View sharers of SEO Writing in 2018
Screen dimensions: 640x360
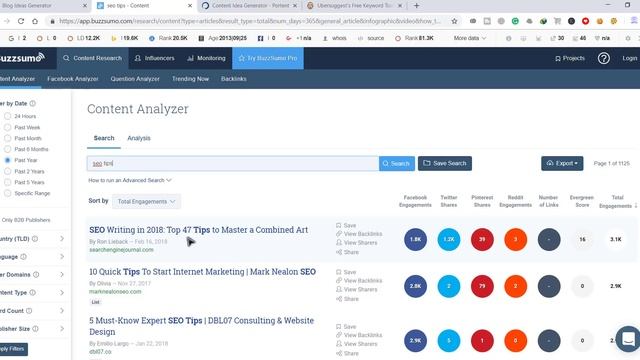pyautogui.click(x=356, y=242)
